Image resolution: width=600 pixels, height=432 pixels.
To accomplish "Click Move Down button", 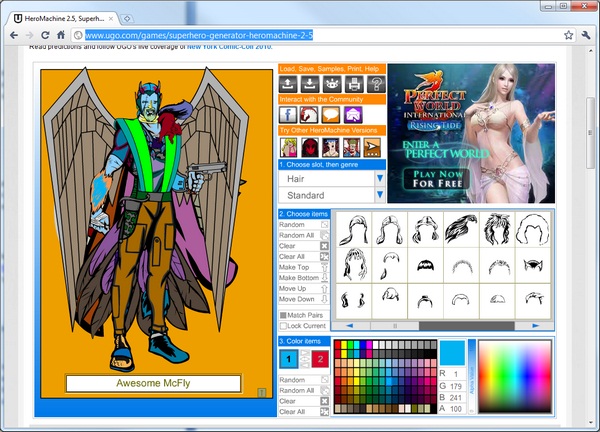I will tap(304, 299).
